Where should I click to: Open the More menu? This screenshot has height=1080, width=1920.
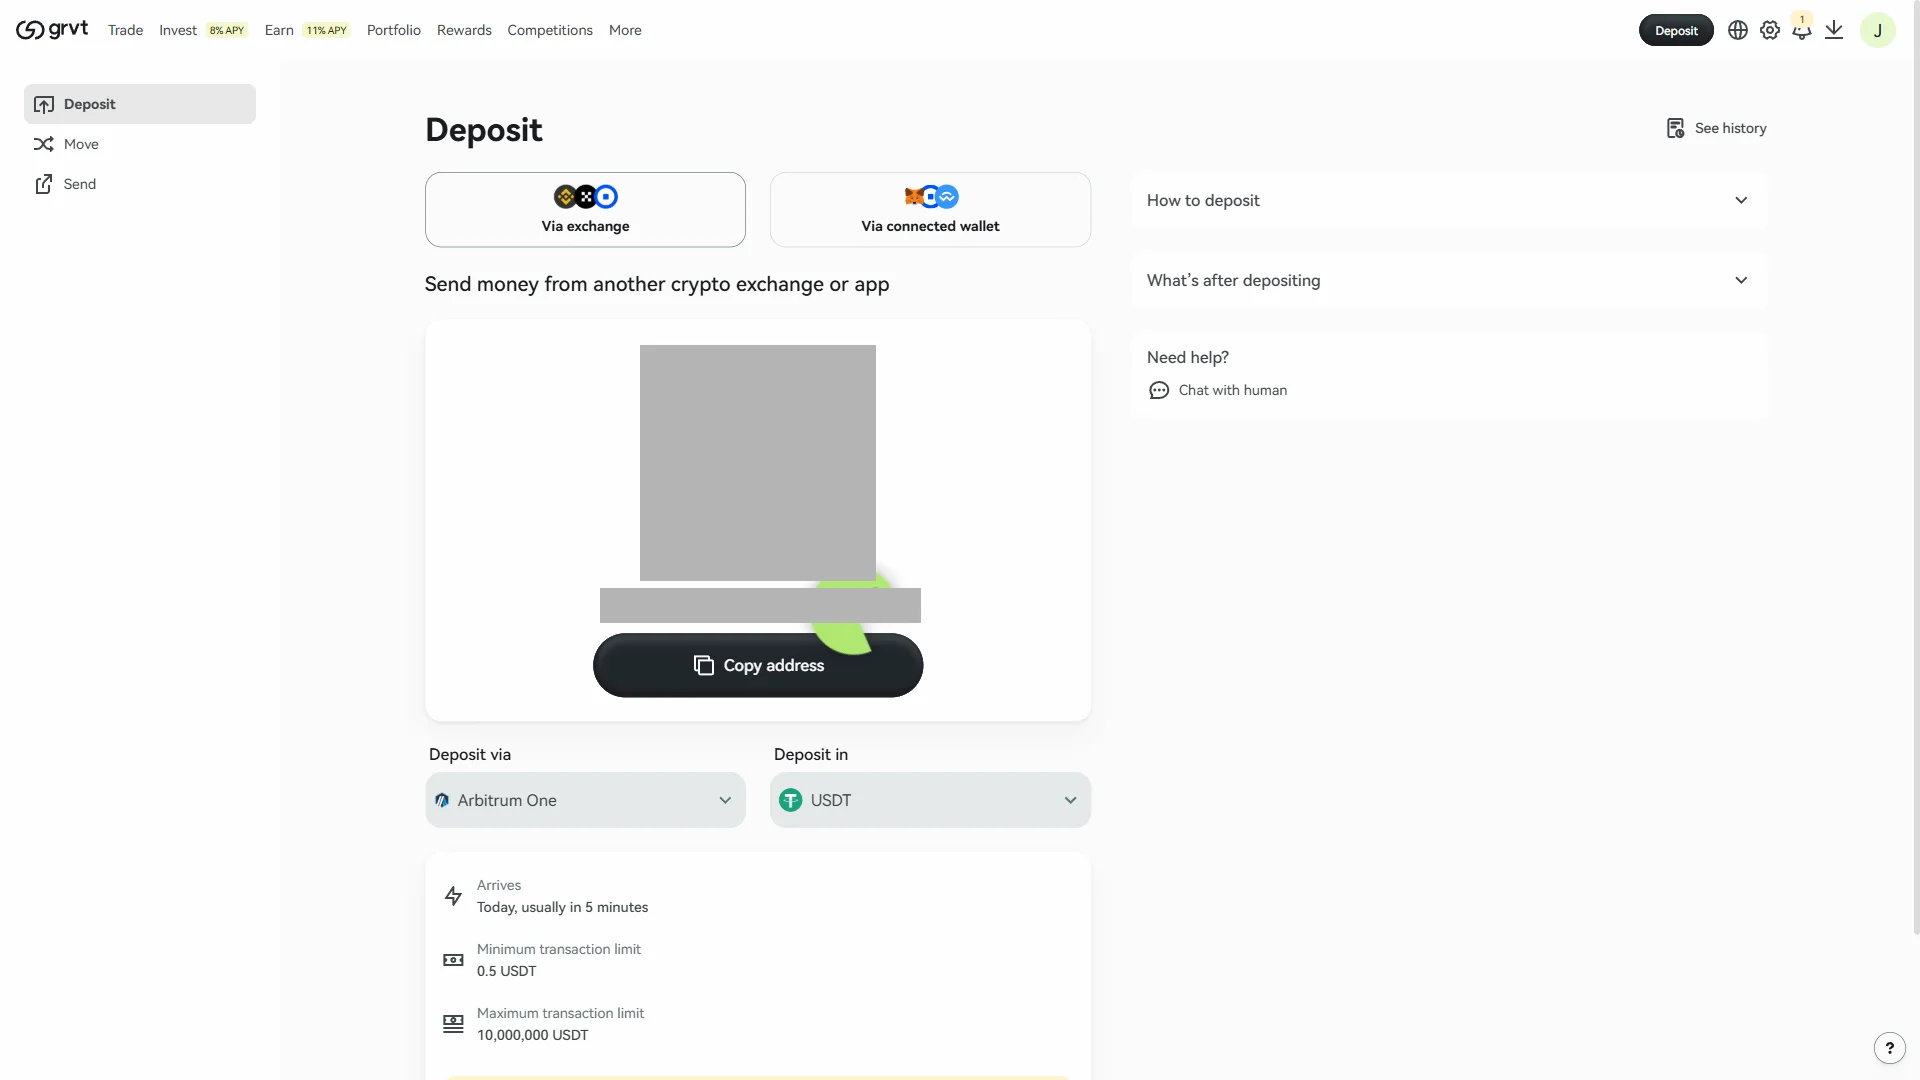pyautogui.click(x=625, y=30)
